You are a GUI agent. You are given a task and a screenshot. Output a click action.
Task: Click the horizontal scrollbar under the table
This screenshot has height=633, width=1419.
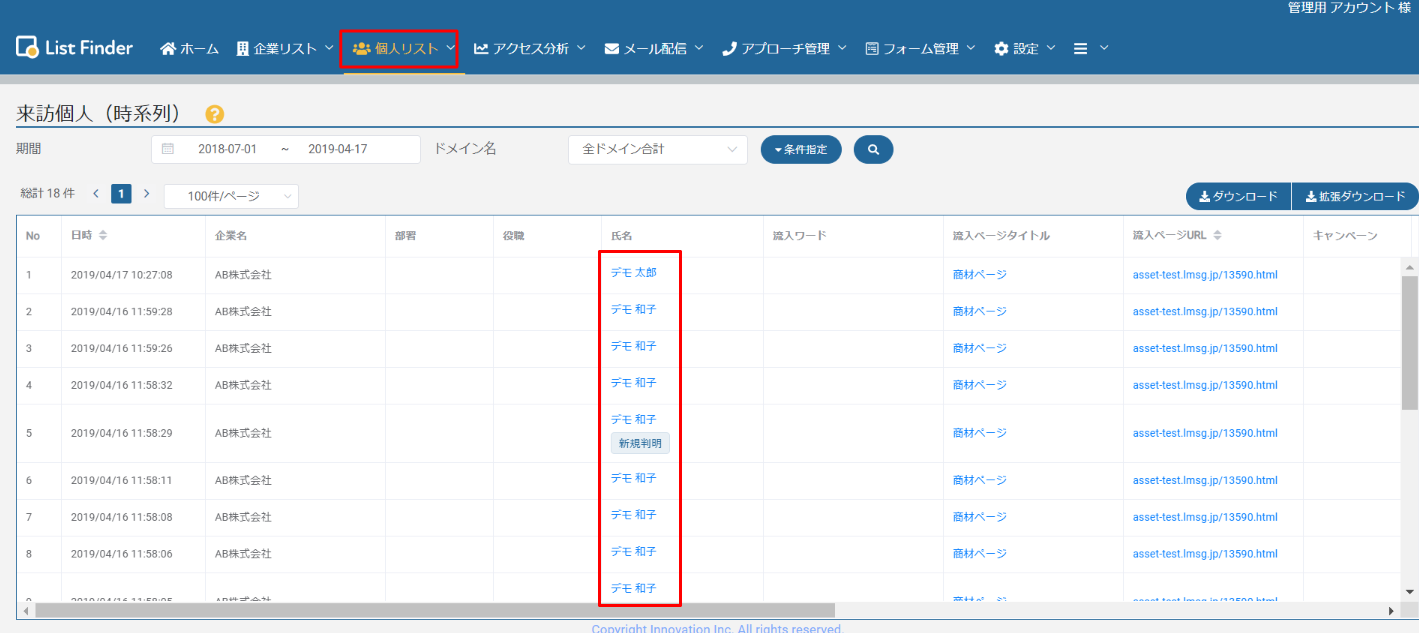(x=435, y=610)
